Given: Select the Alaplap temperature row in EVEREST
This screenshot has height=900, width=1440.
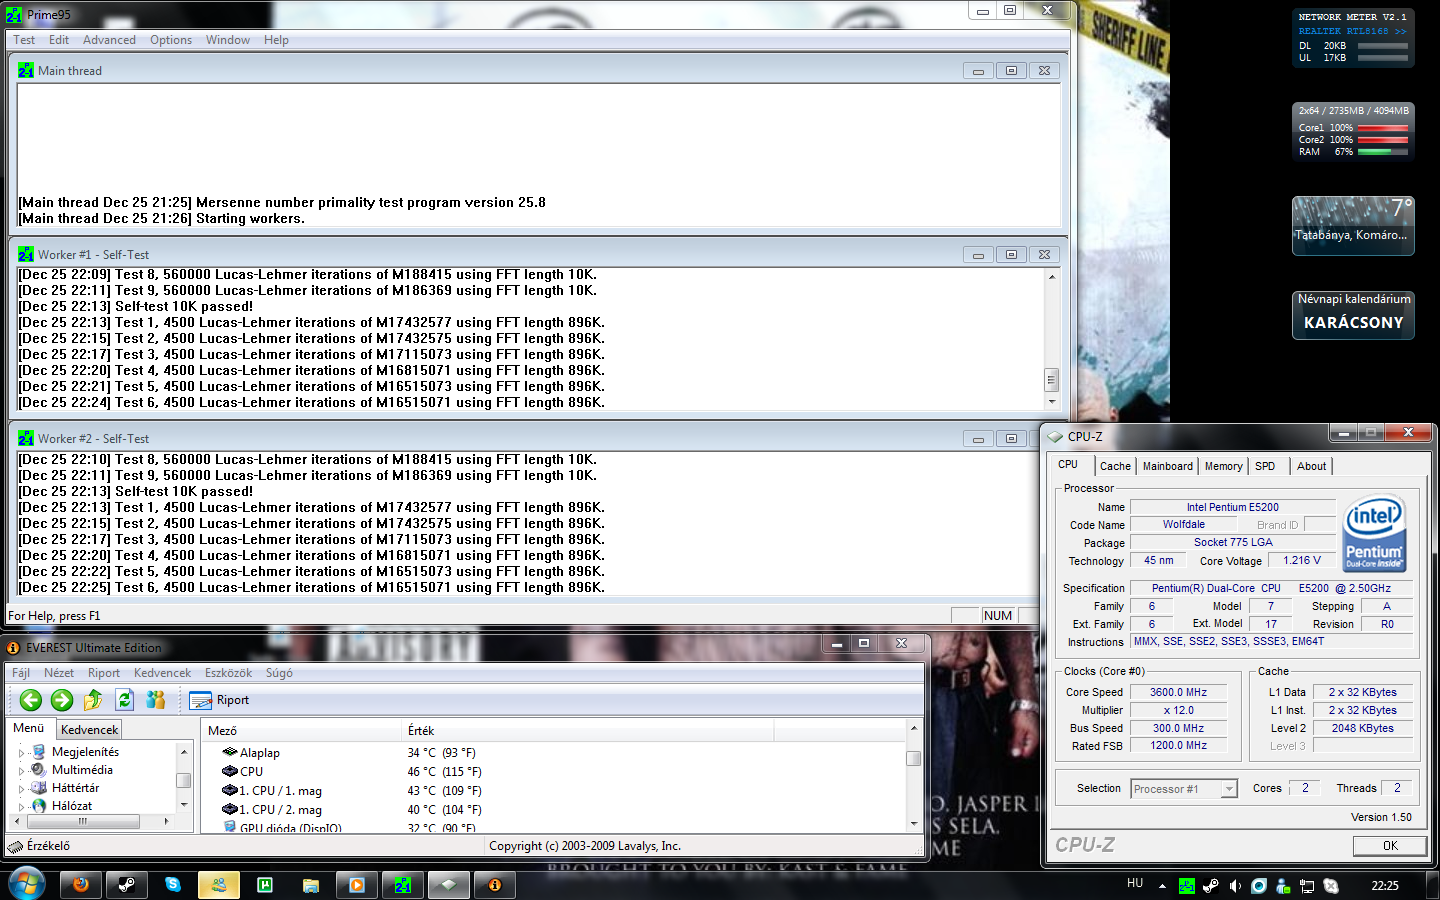Looking at the screenshot, I should point(555,753).
